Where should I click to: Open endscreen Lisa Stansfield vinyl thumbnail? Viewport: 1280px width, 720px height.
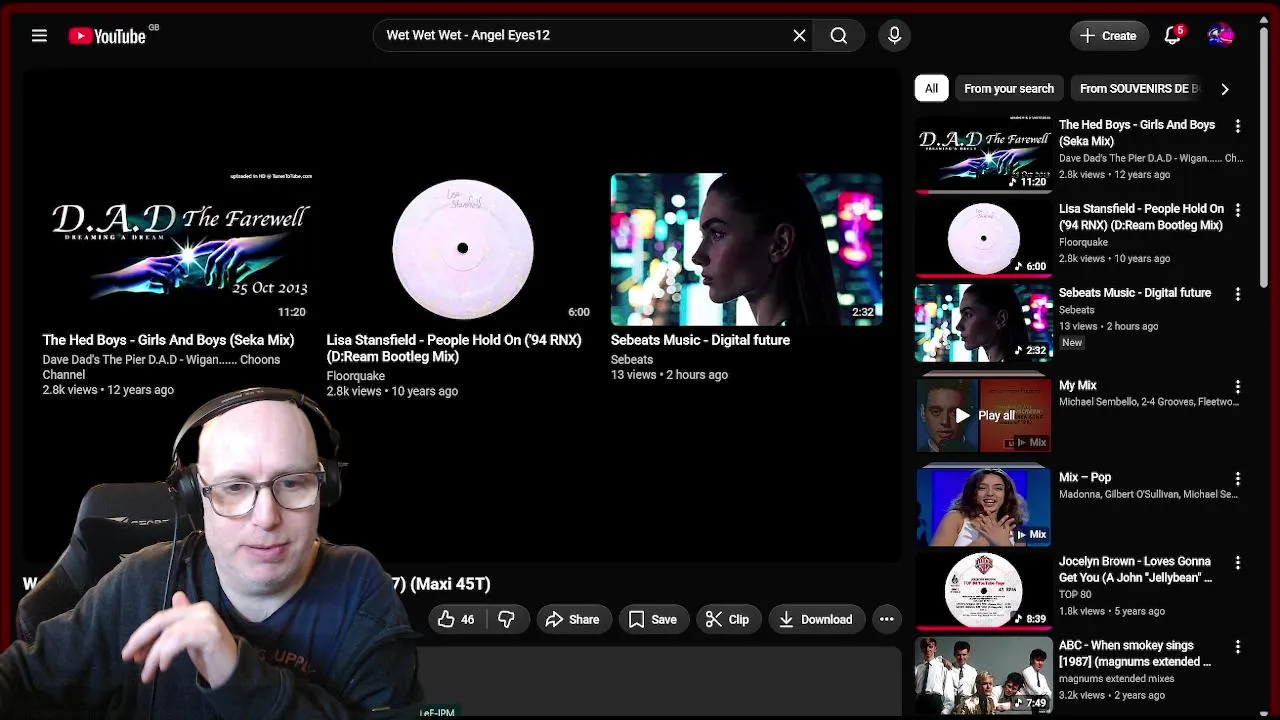462,248
